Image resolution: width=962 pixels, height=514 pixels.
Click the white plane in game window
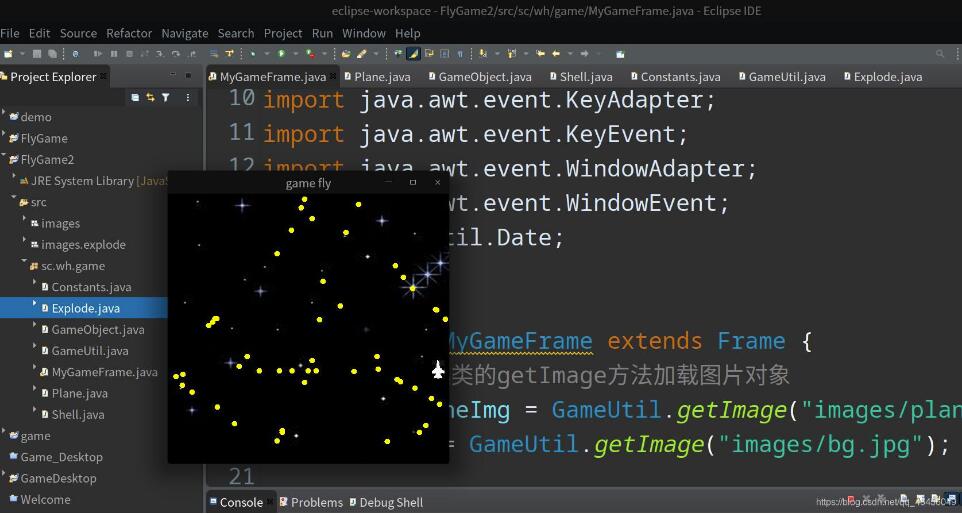438,370
